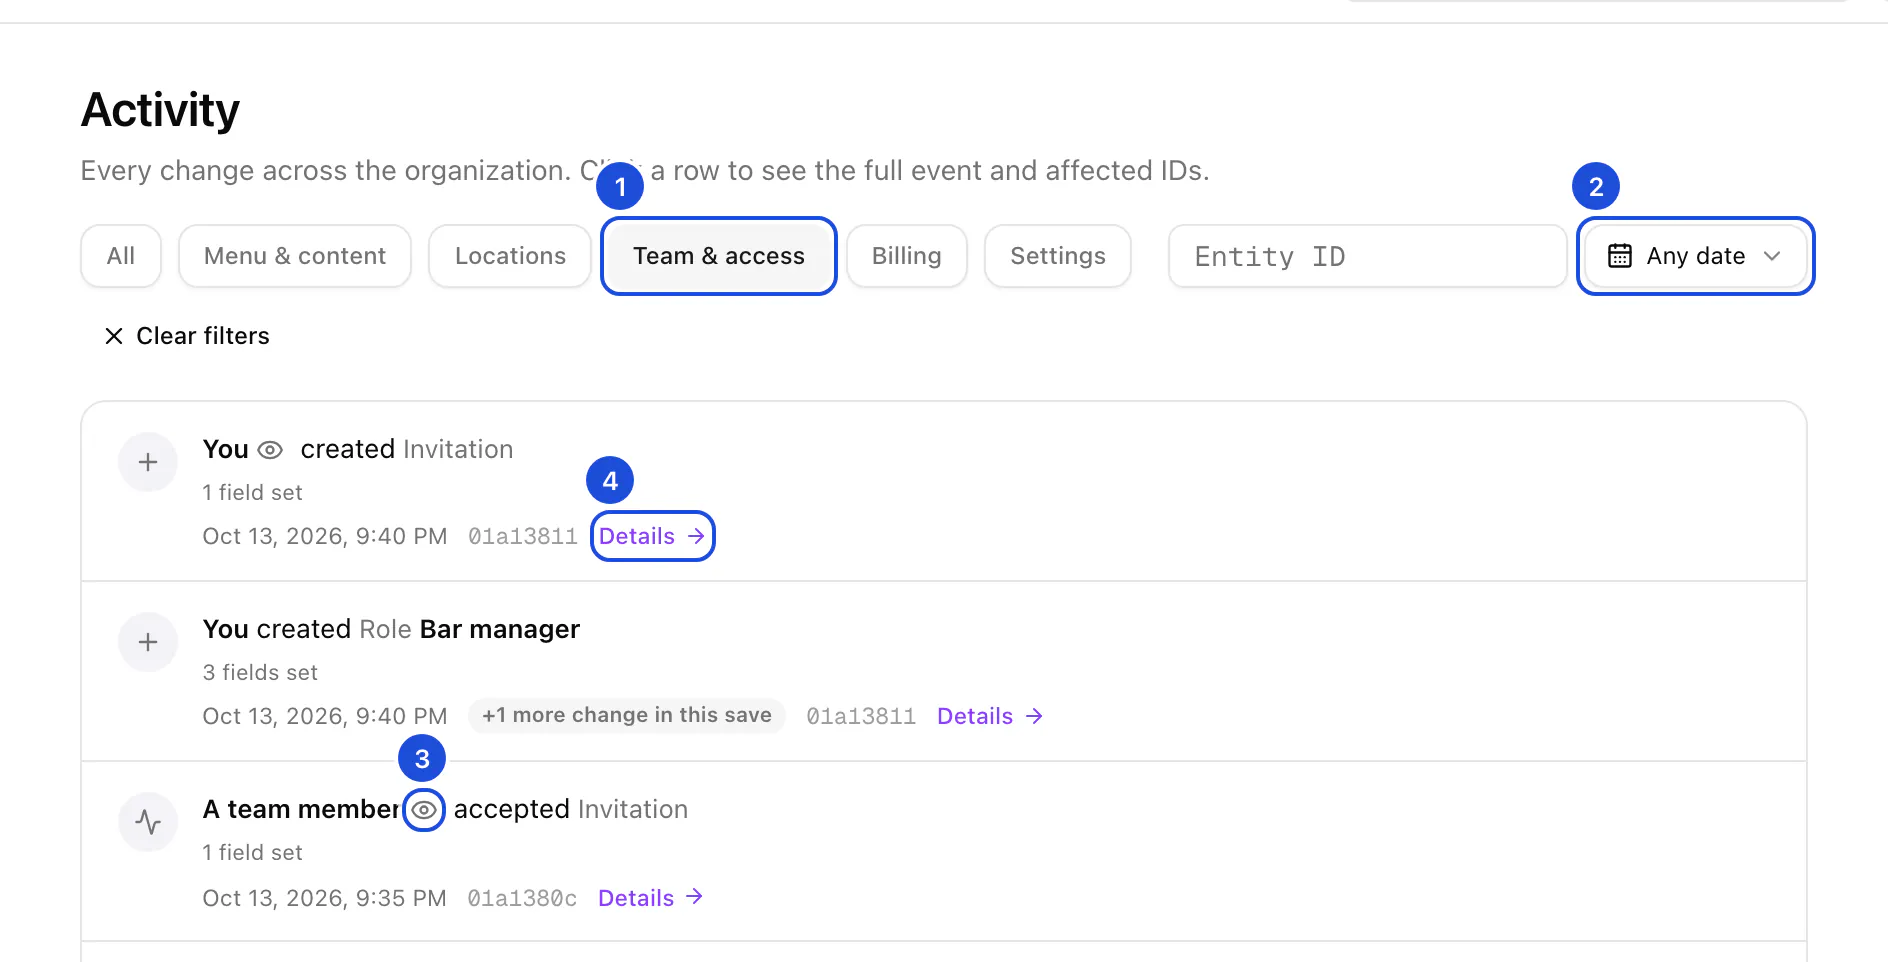
Task: Open Details for 'You created Invitation' event
Action: [652, 536]
